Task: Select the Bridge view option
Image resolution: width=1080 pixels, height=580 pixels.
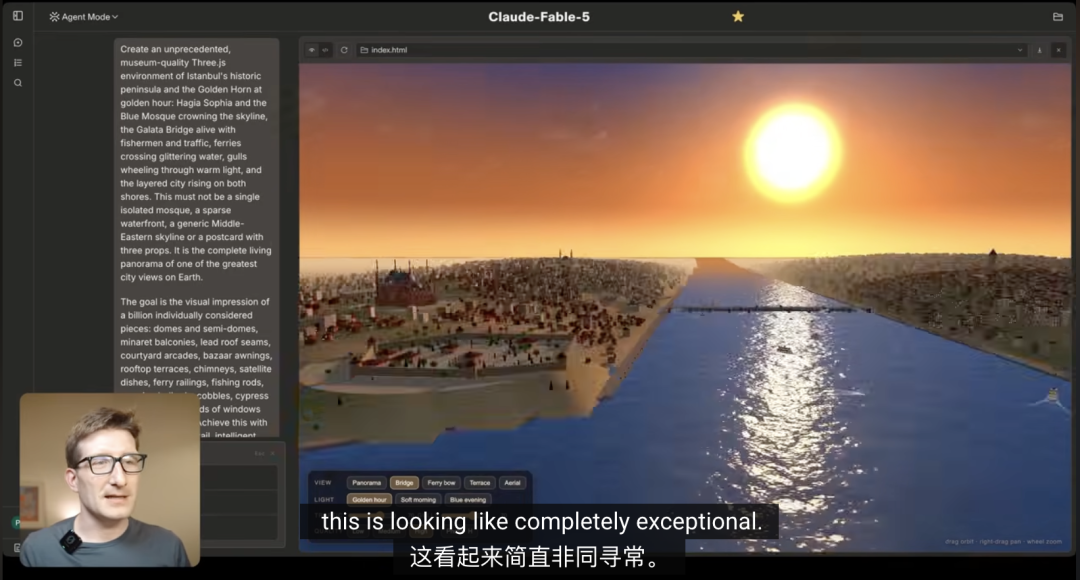Action: pos(404,483)
